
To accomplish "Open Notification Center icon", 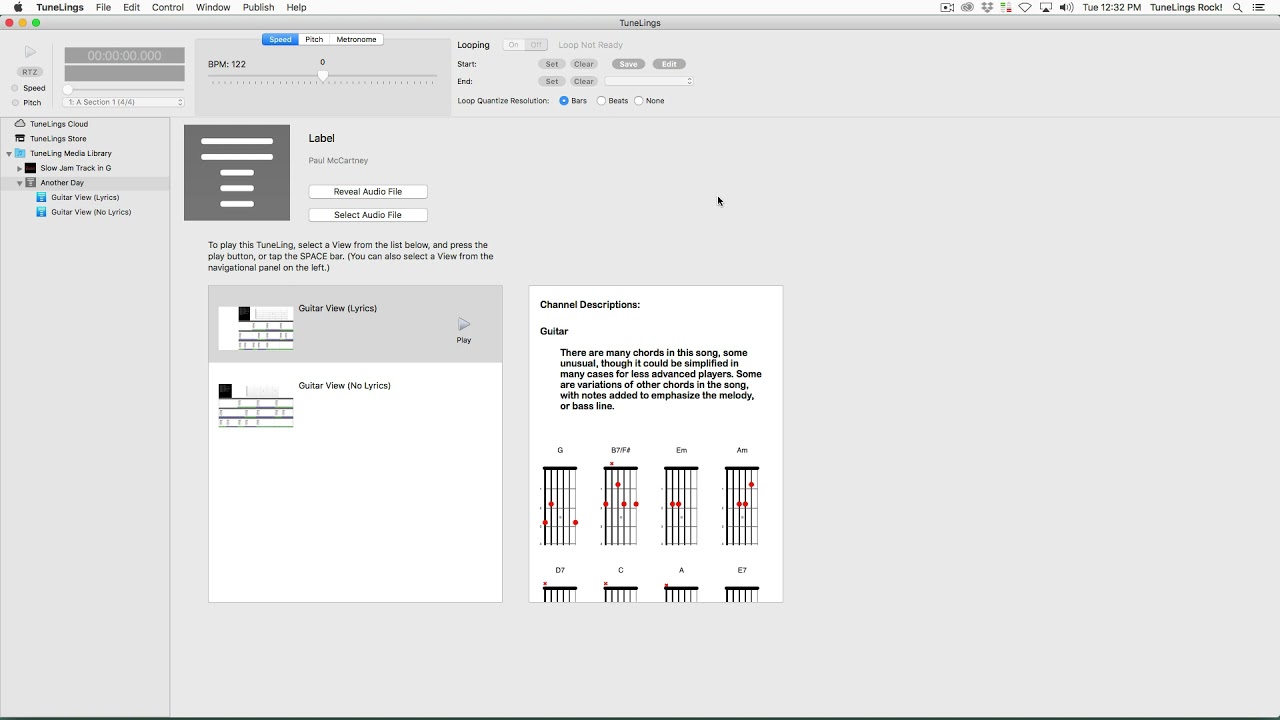I will (x=1260, y=7).
